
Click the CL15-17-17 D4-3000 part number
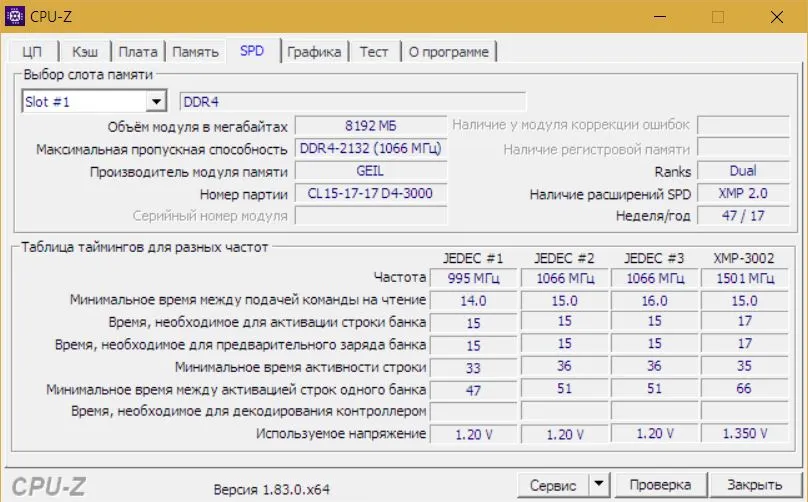[x=371, y=193]
